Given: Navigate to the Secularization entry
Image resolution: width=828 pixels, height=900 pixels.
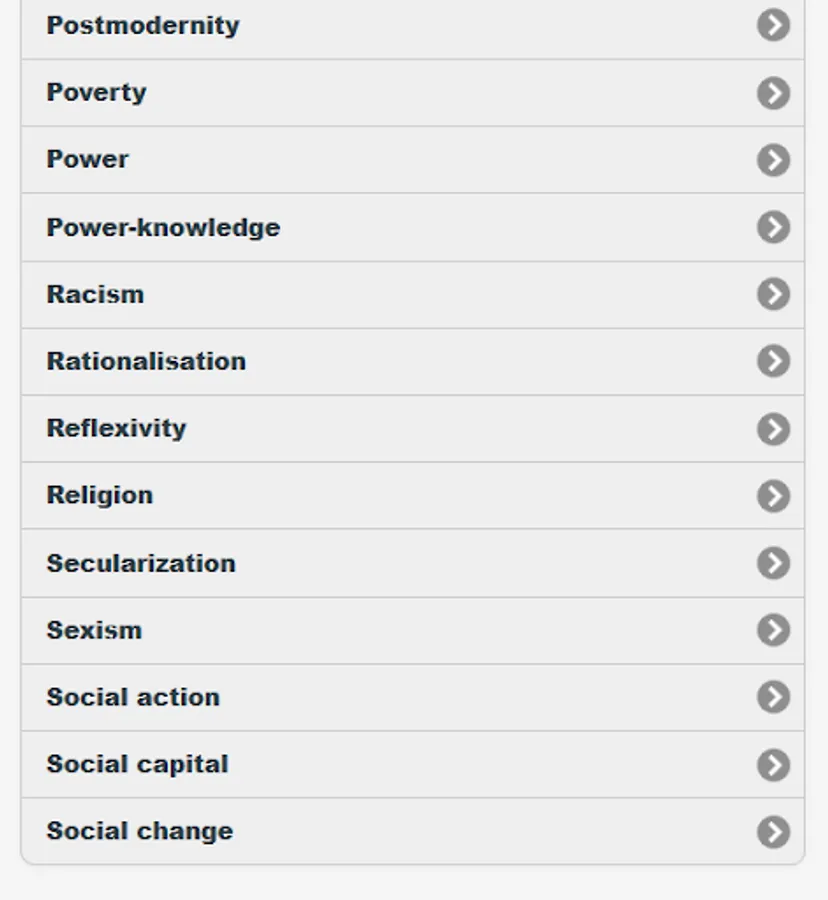Looking at the screenshot, I should coord(141,563).
